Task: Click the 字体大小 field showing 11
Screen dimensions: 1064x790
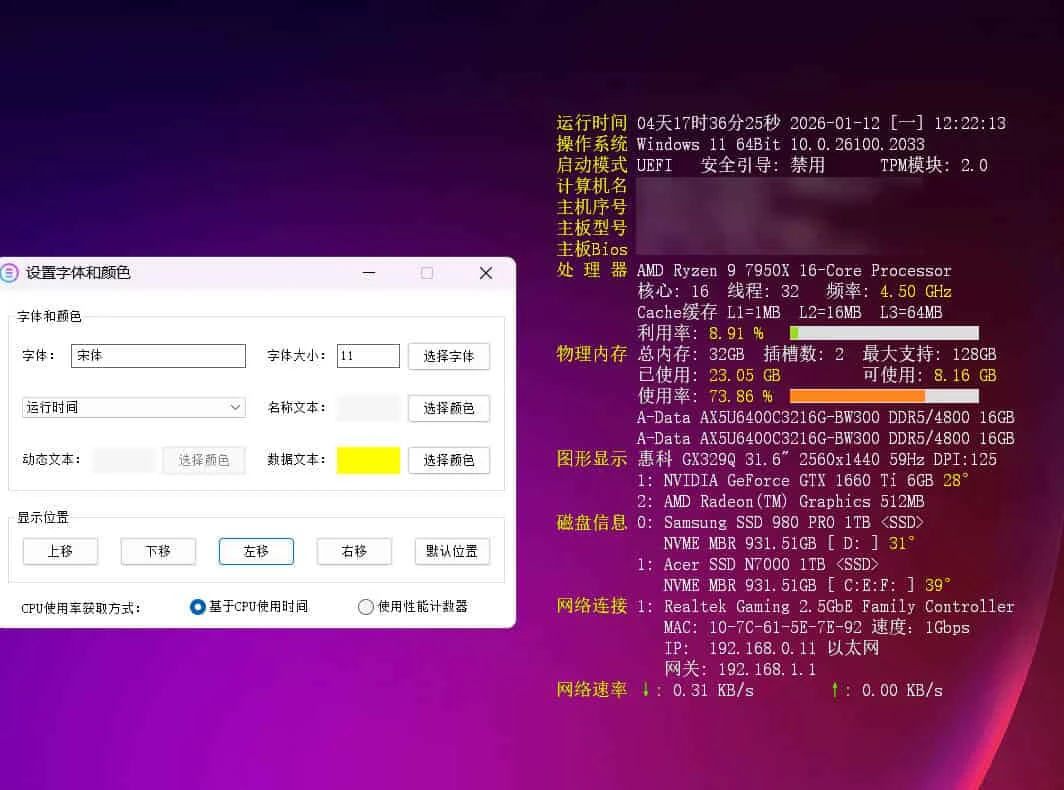Action: 367,356
